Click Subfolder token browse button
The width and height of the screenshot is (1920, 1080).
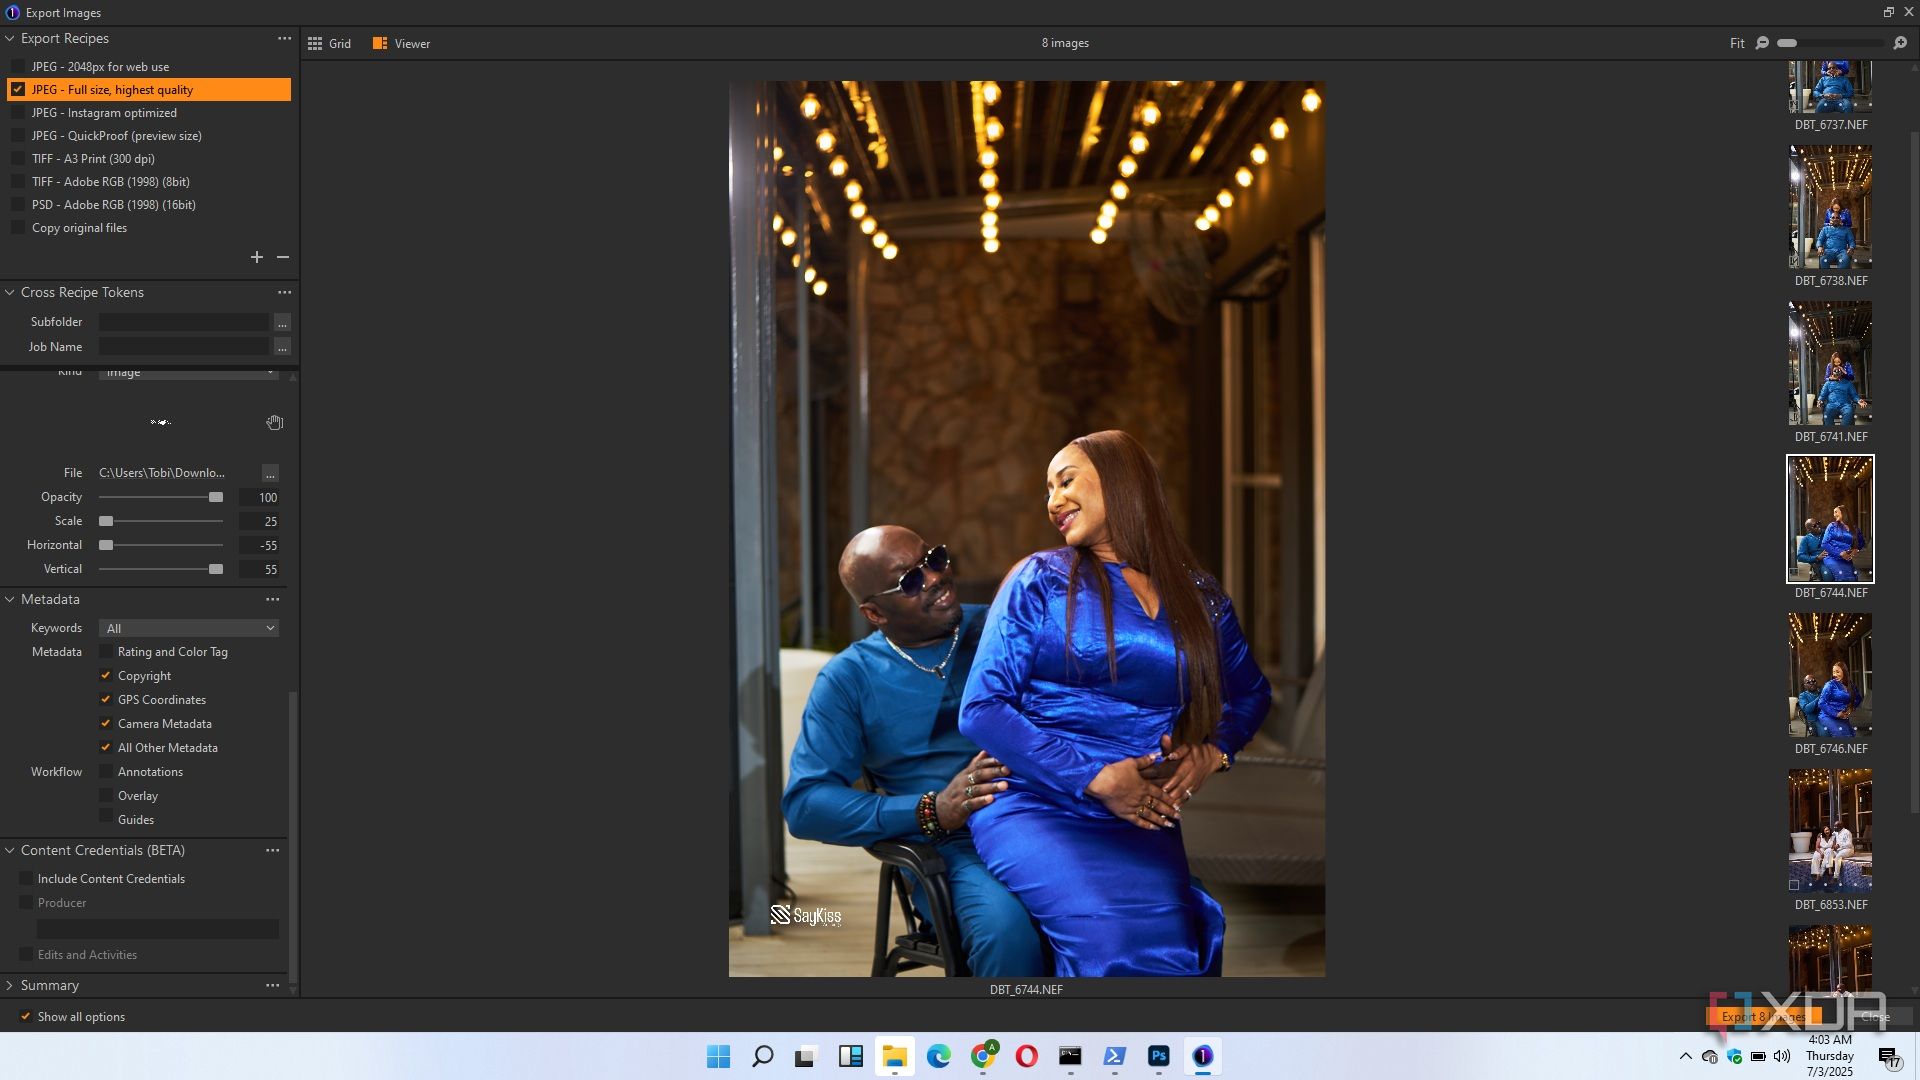tap(282, 322)
